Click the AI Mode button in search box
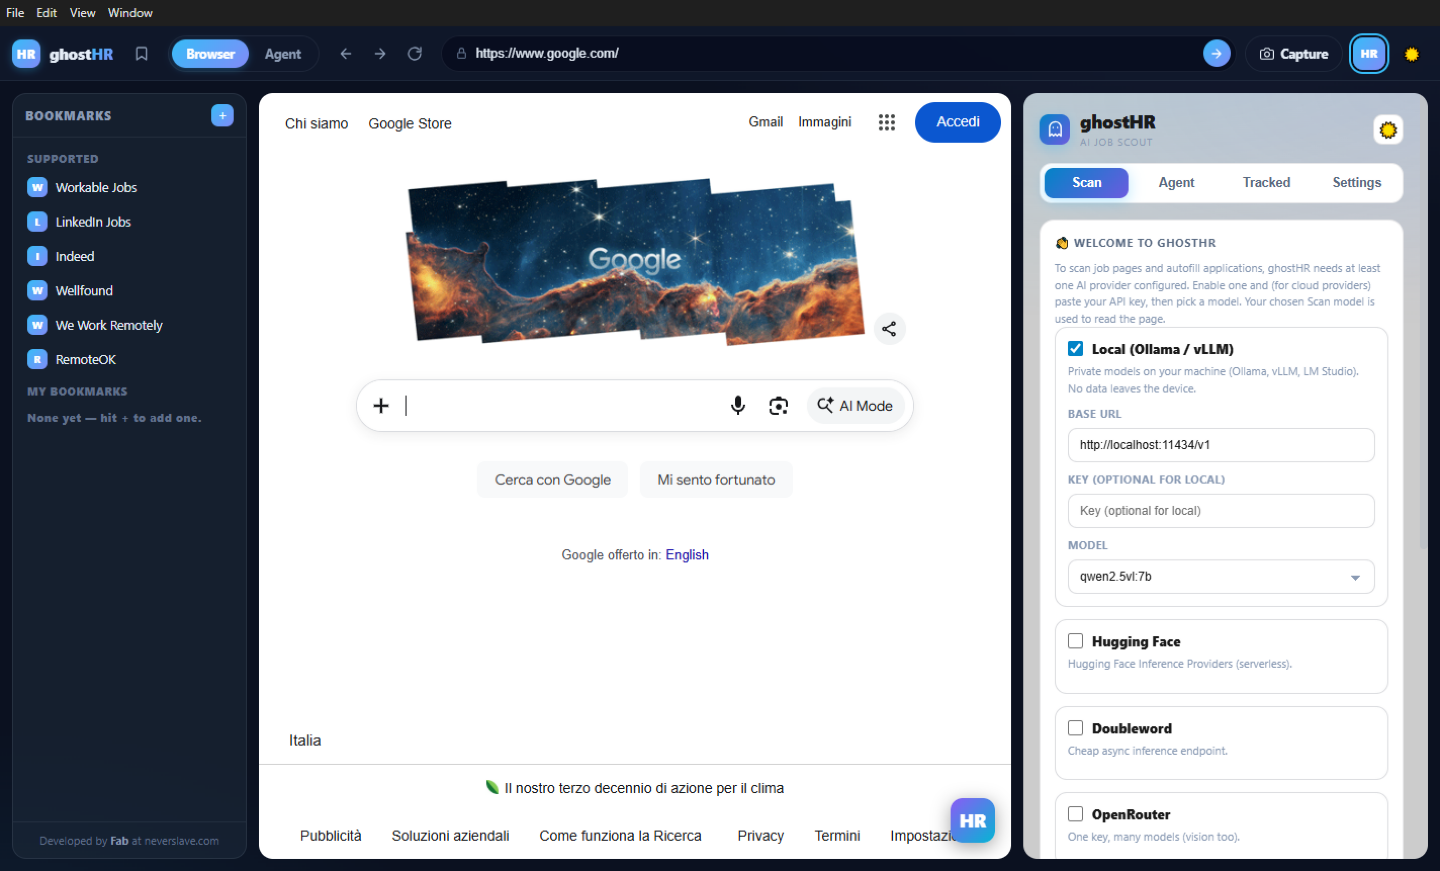The image size is (1440, 871). tap(856, 406)
